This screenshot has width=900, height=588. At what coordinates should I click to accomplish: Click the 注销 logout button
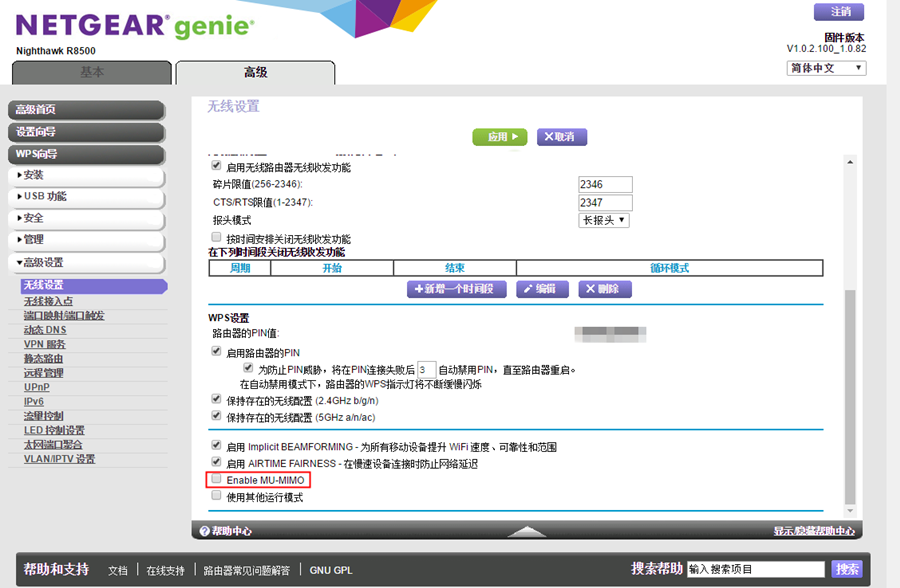[x=840, y=12]
